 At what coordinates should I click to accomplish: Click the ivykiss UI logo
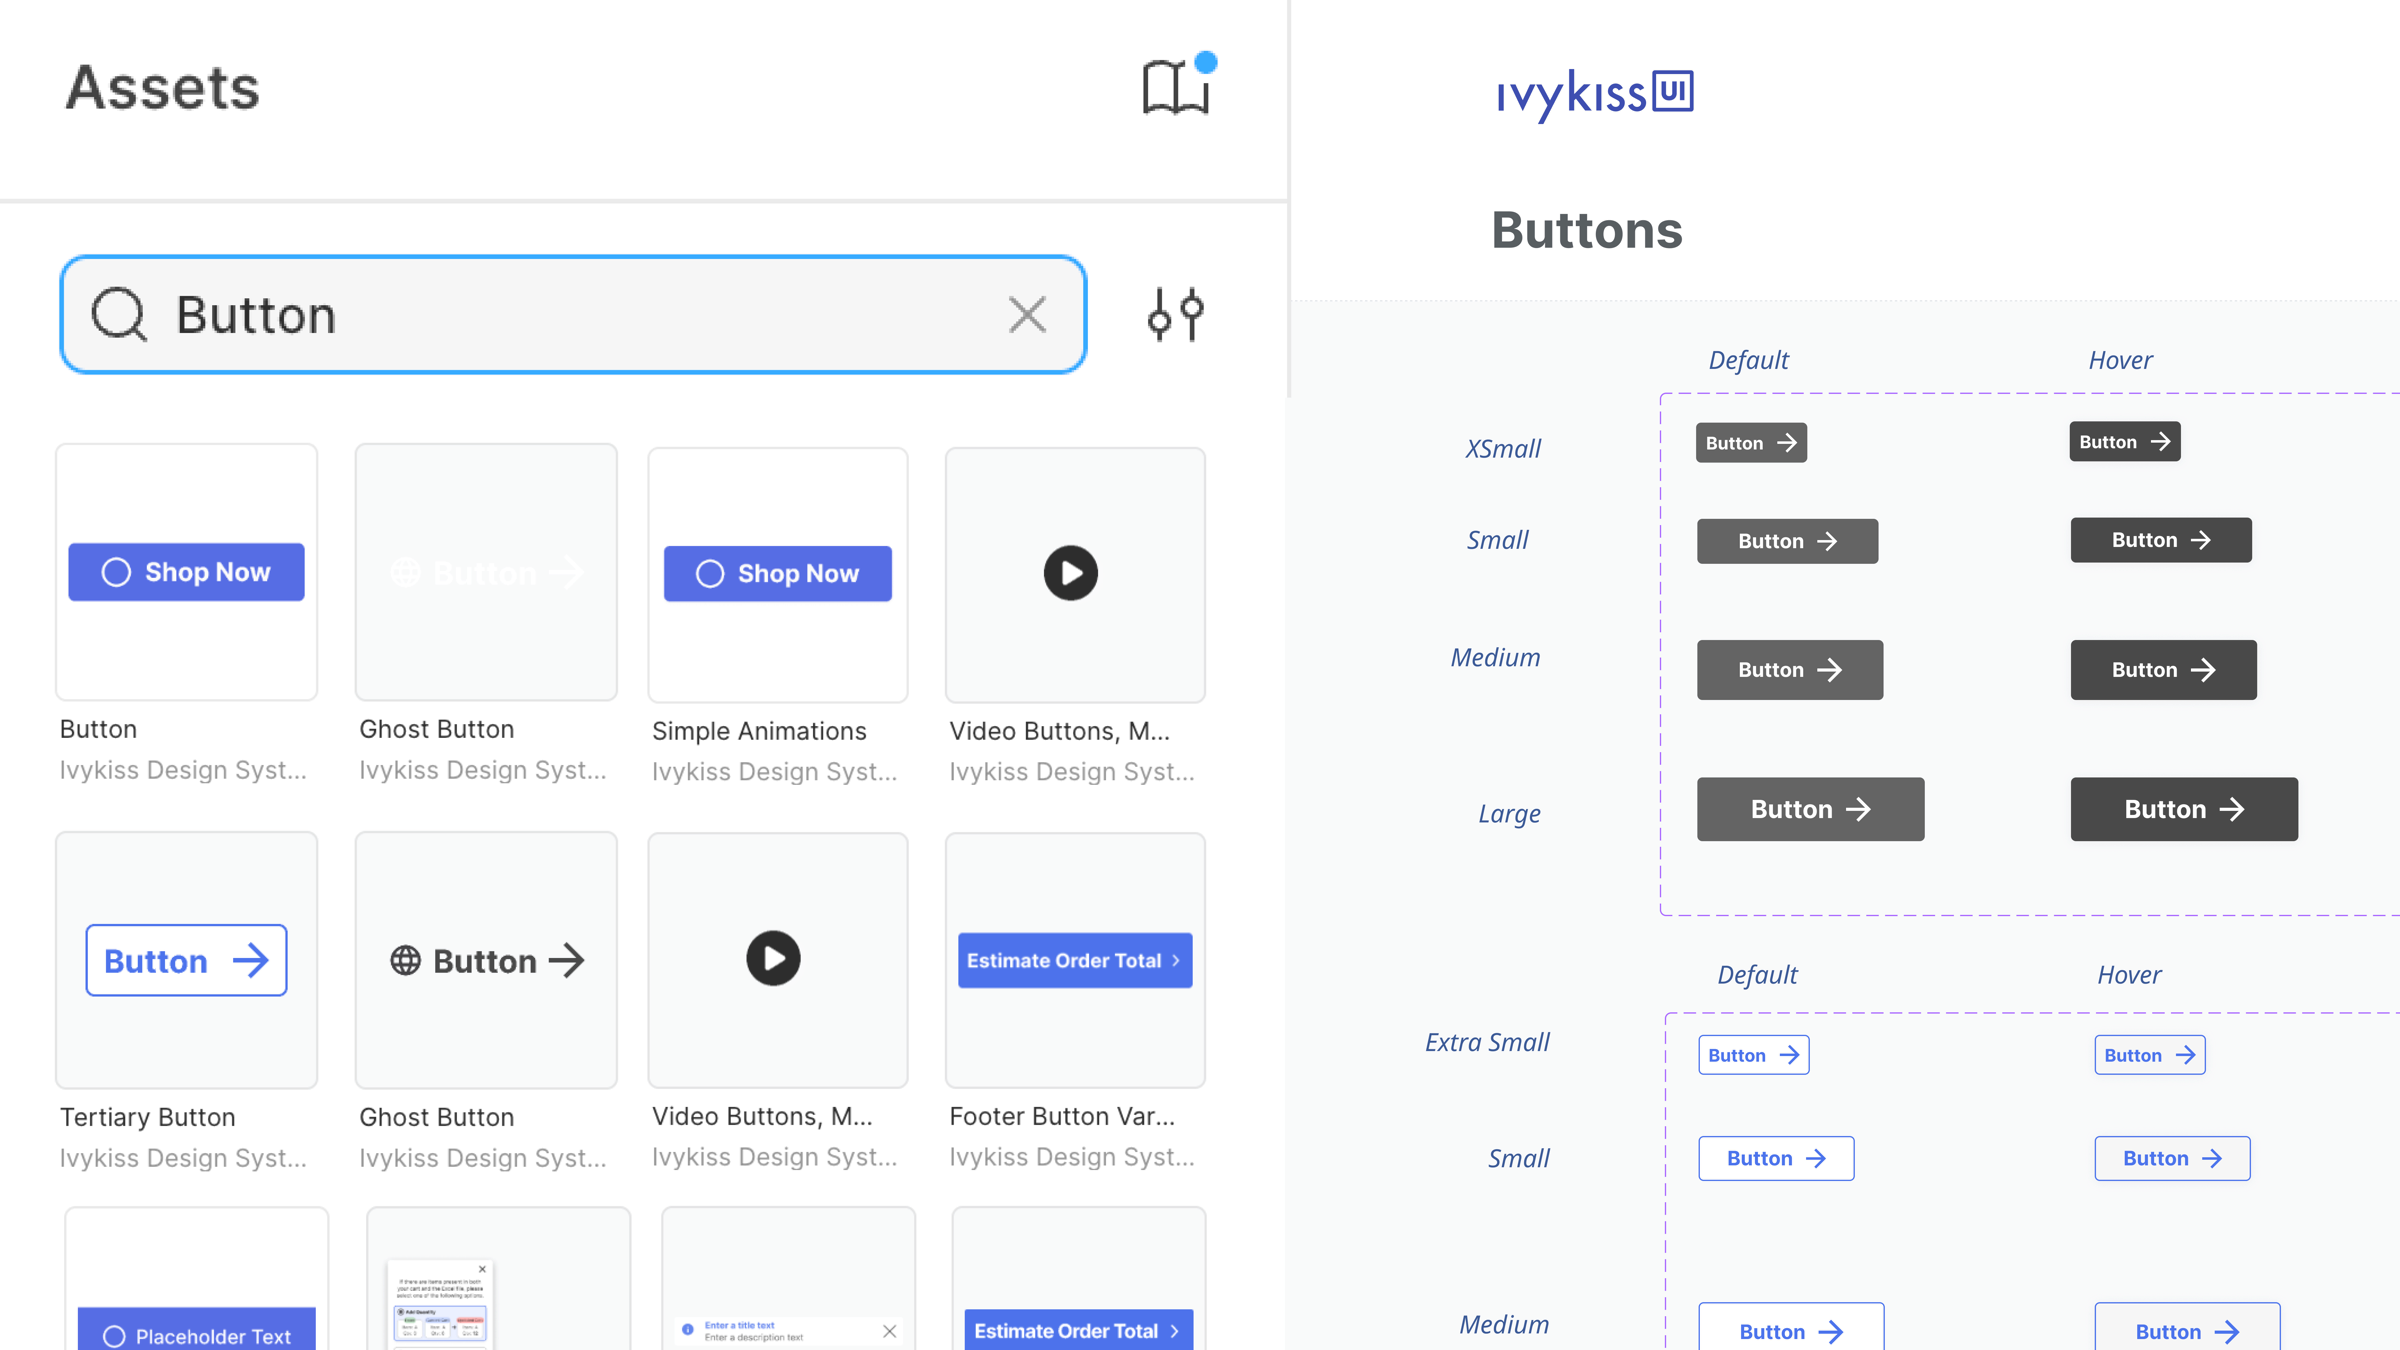[1595, 94]
